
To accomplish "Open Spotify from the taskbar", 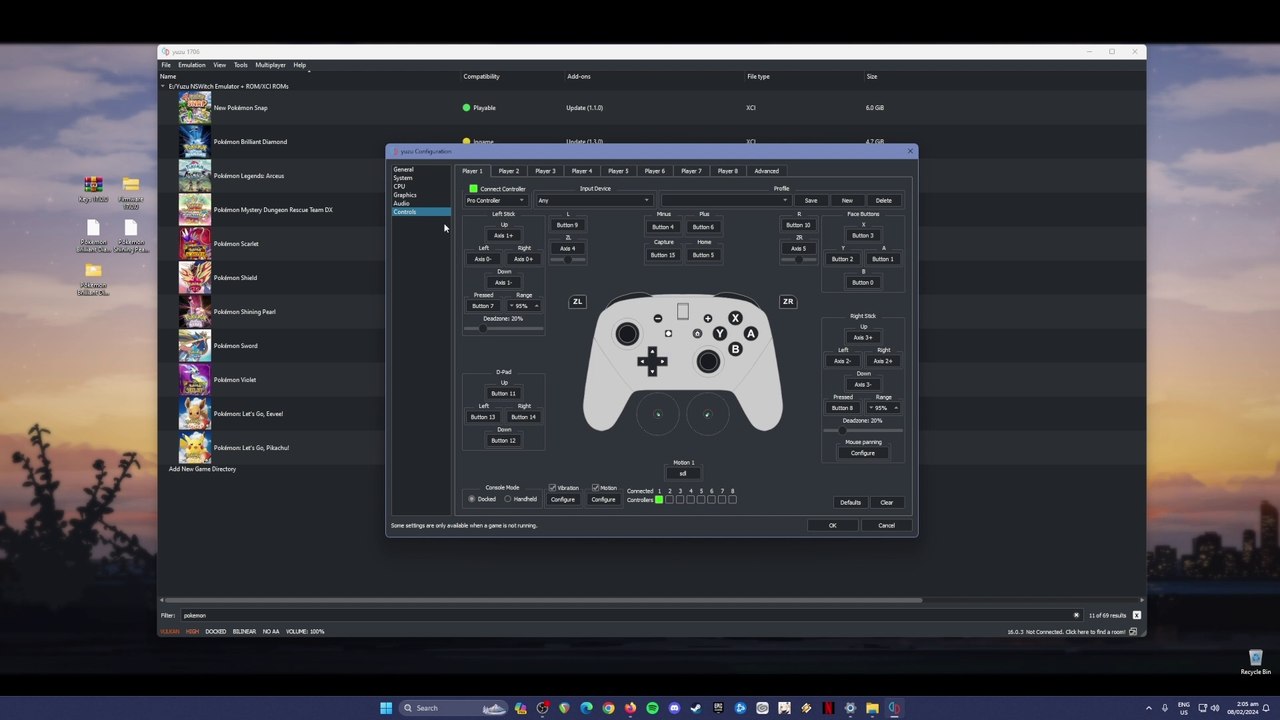I will point(652,708).
